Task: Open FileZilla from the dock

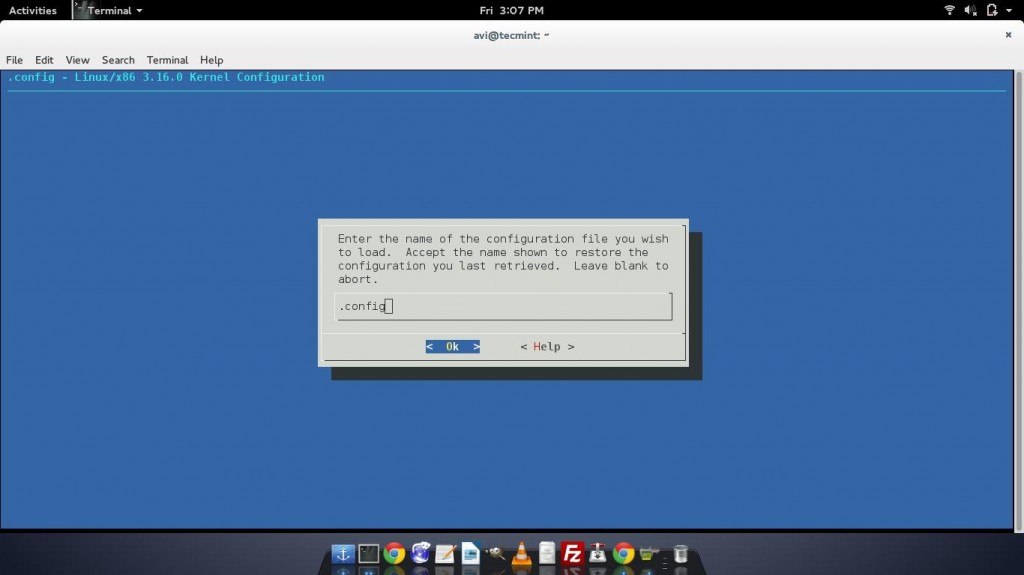Action: point(572,553)
